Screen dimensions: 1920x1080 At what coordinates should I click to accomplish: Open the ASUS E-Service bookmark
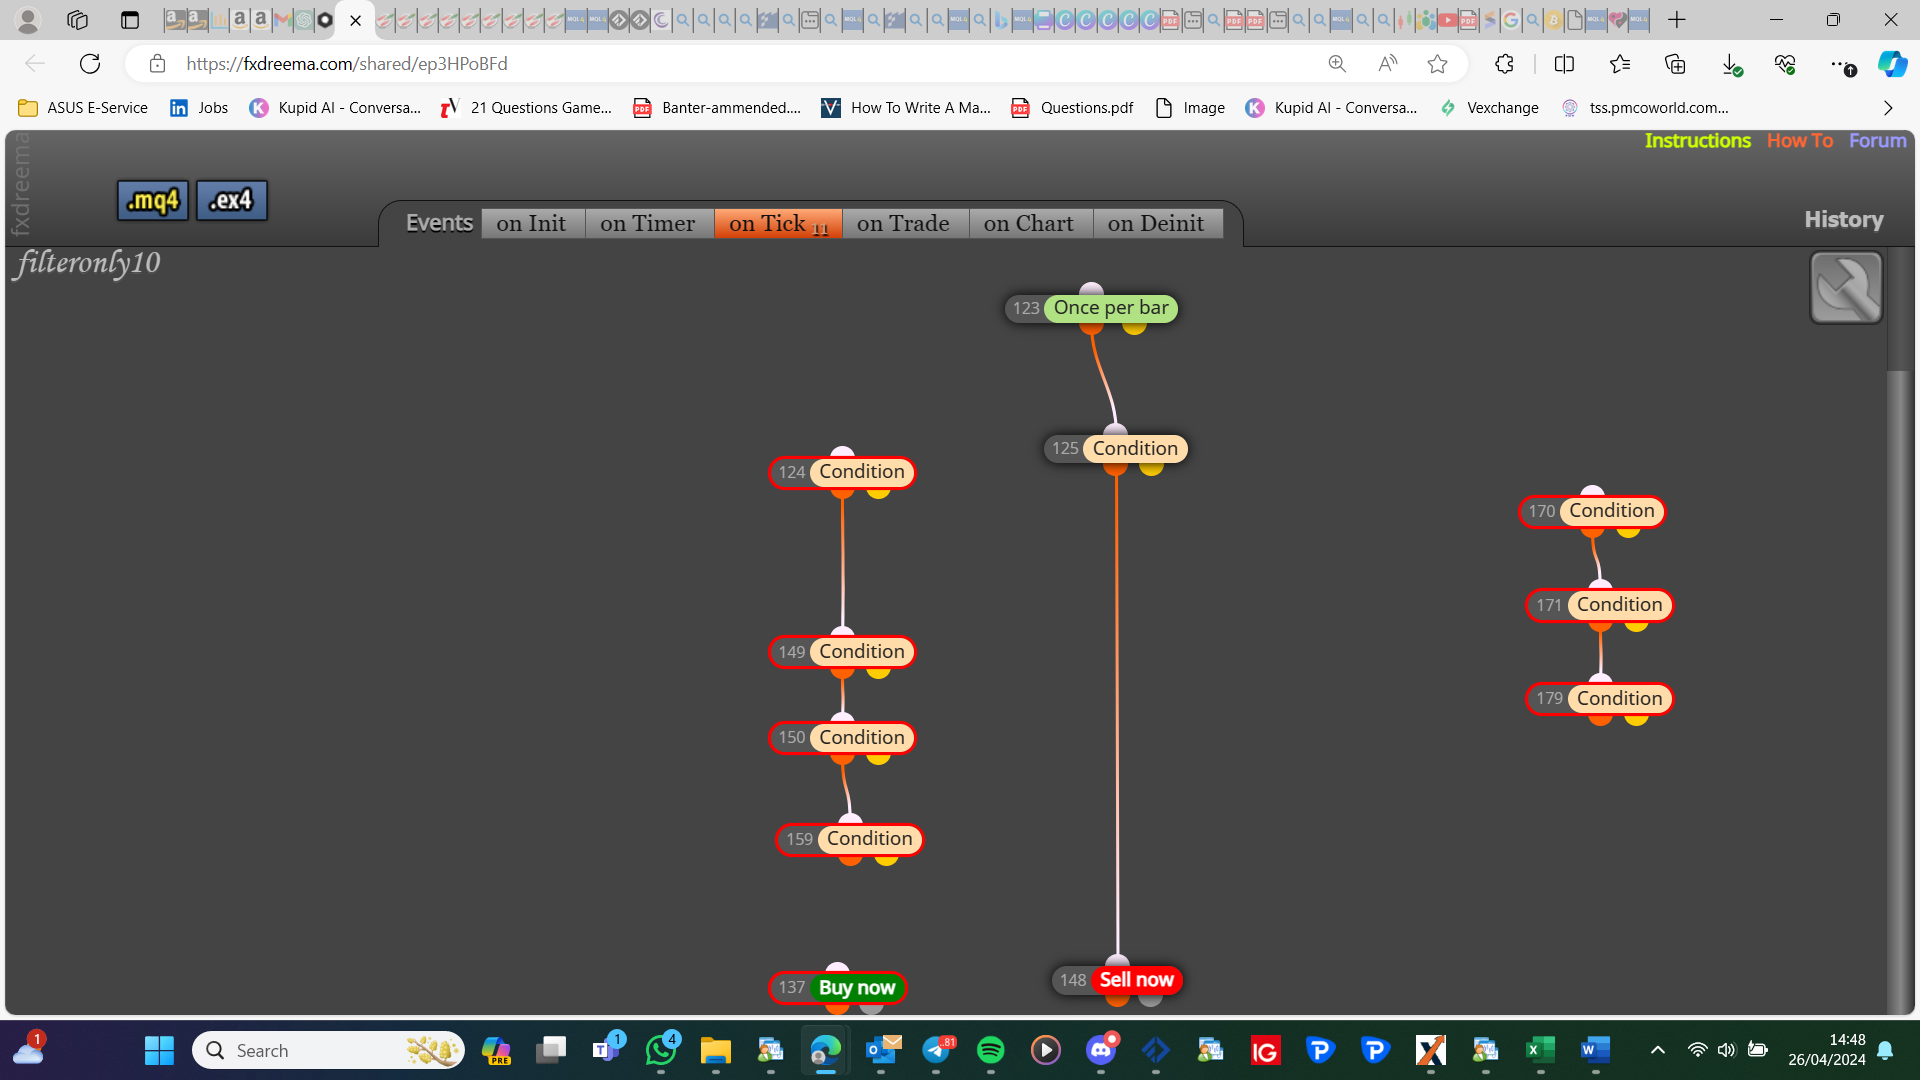click(x=84, y=108)
